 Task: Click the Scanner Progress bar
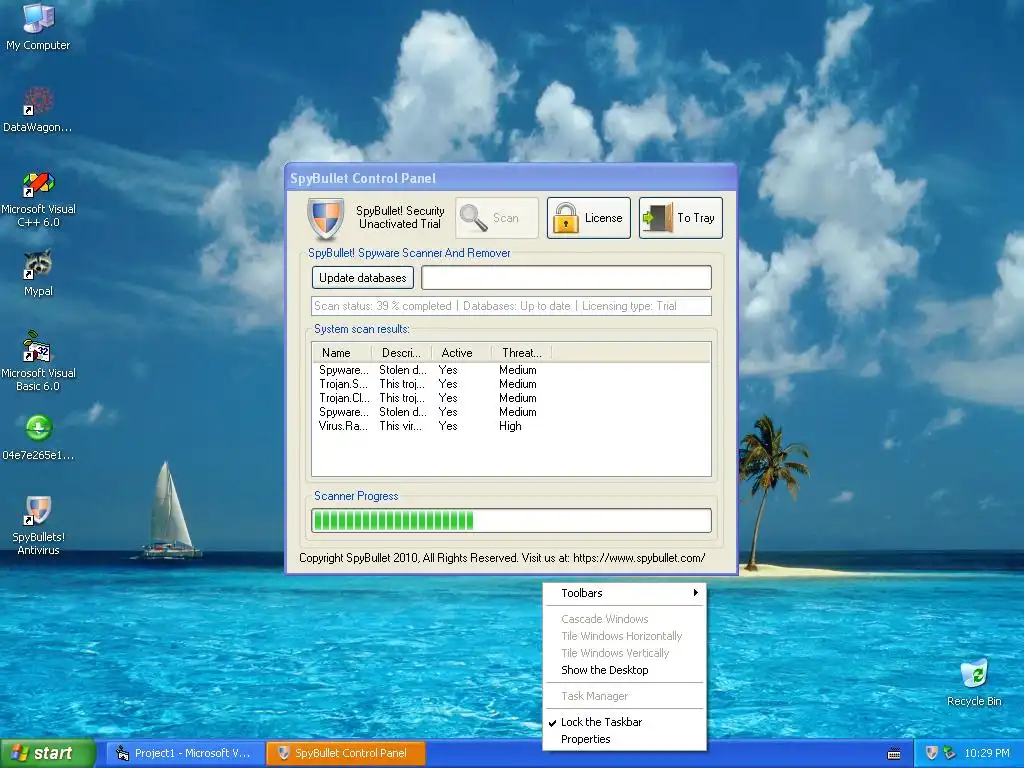tap(511, 520)
